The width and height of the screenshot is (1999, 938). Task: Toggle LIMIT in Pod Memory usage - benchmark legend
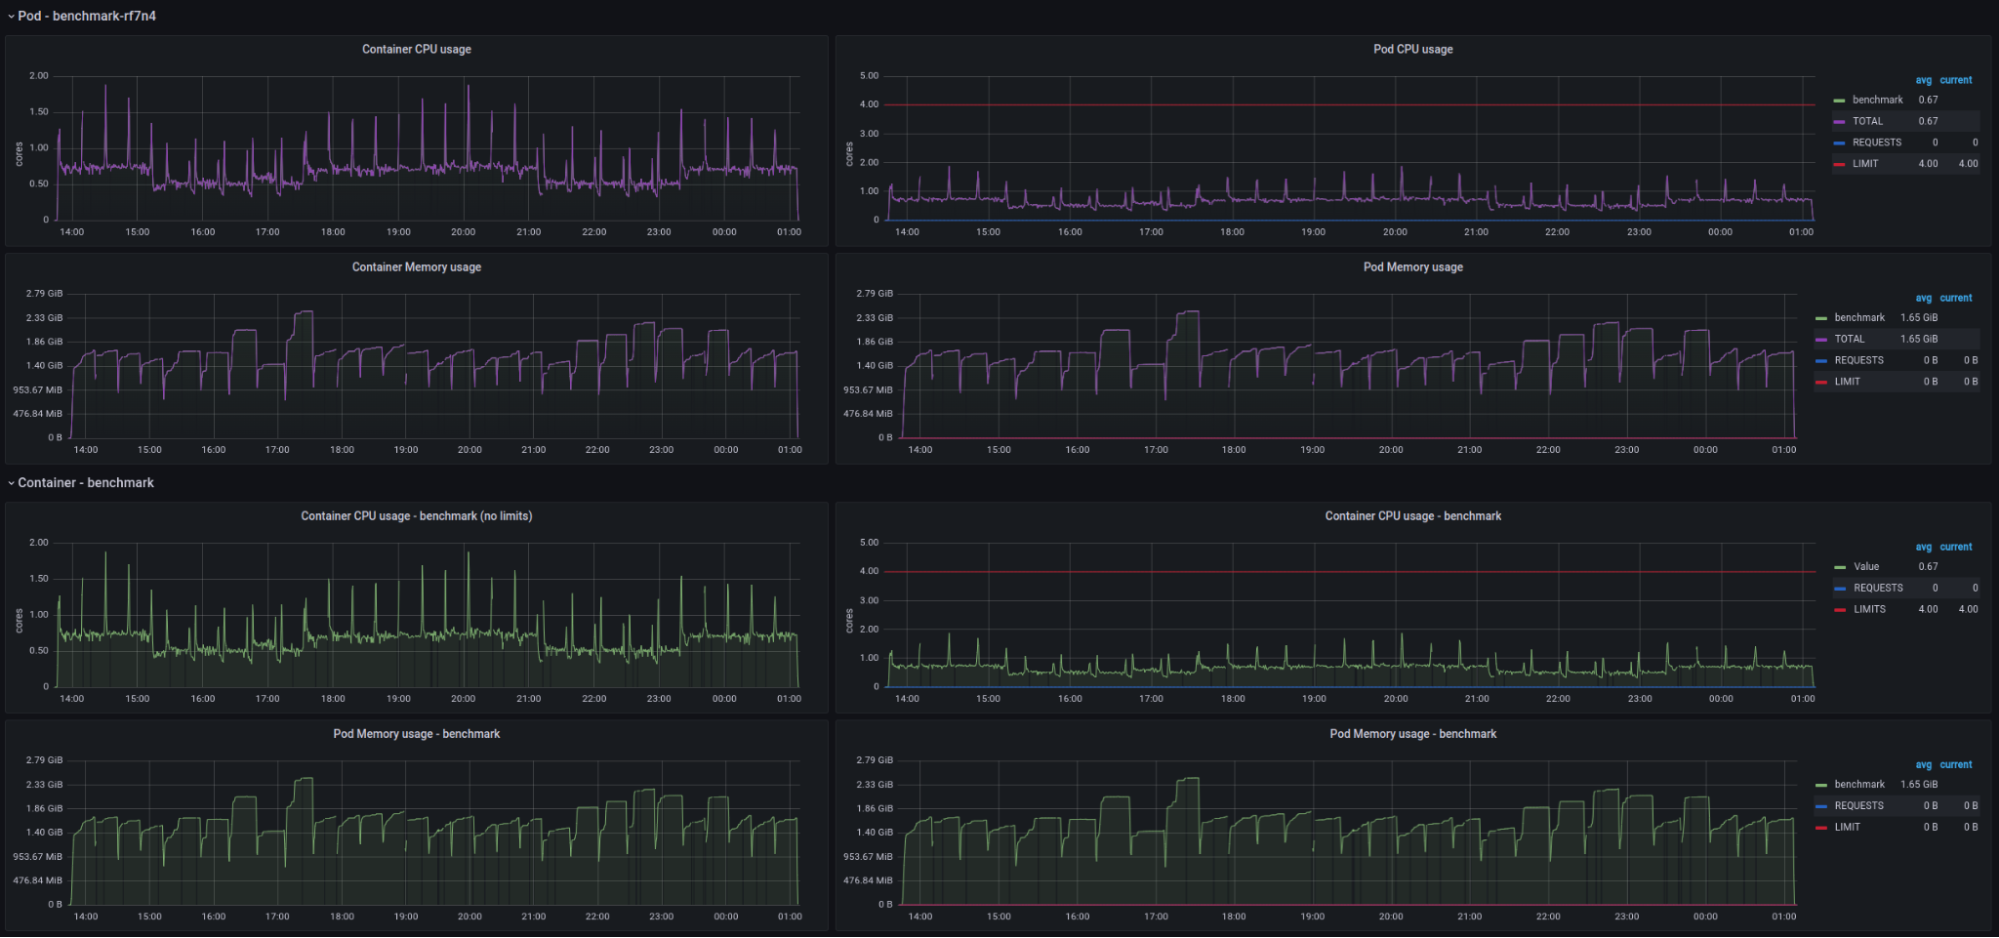coord(1847,828)
